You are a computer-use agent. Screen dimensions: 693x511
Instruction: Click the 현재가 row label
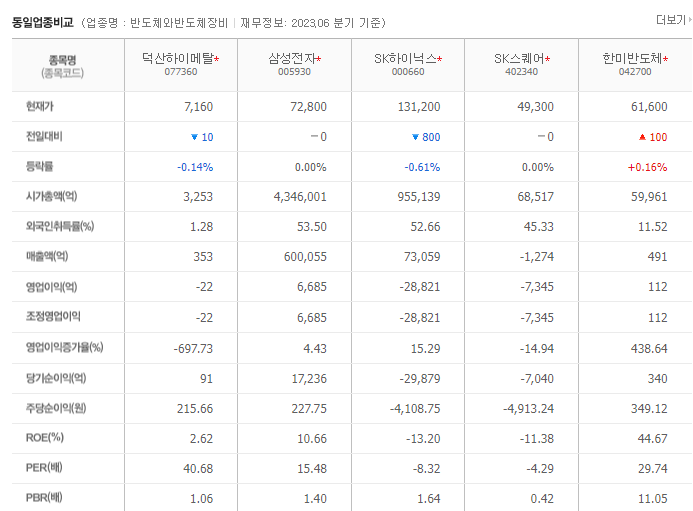[x=40, y=107]
